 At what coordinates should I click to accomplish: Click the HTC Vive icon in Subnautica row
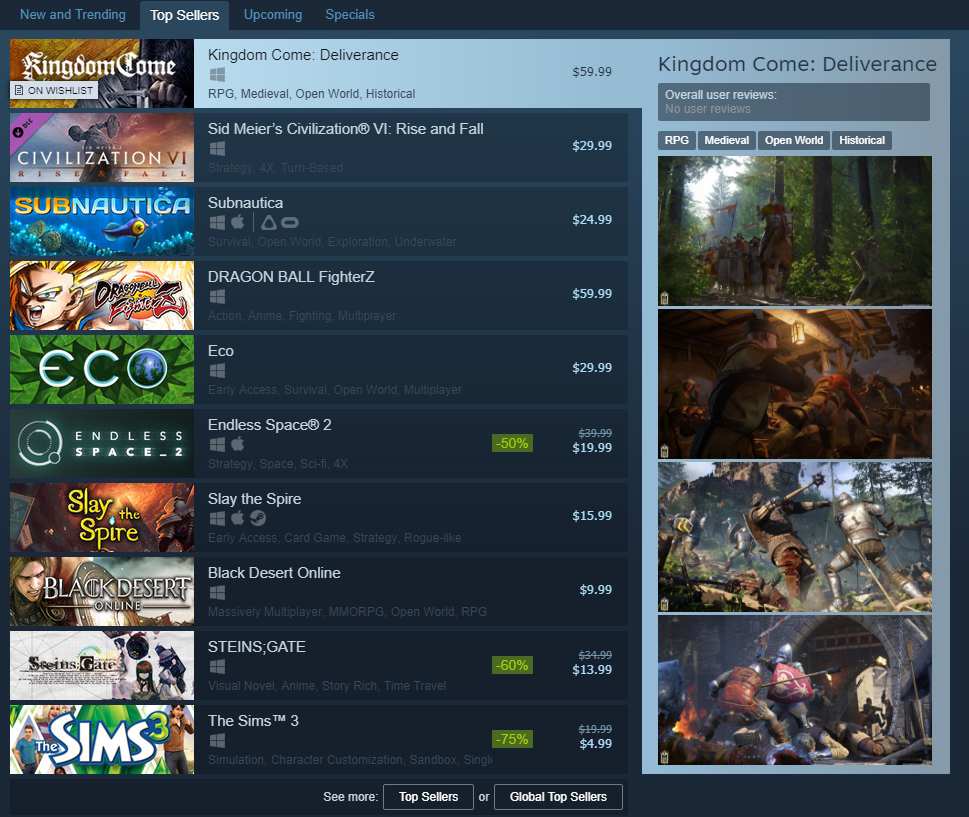coord(268,222)
